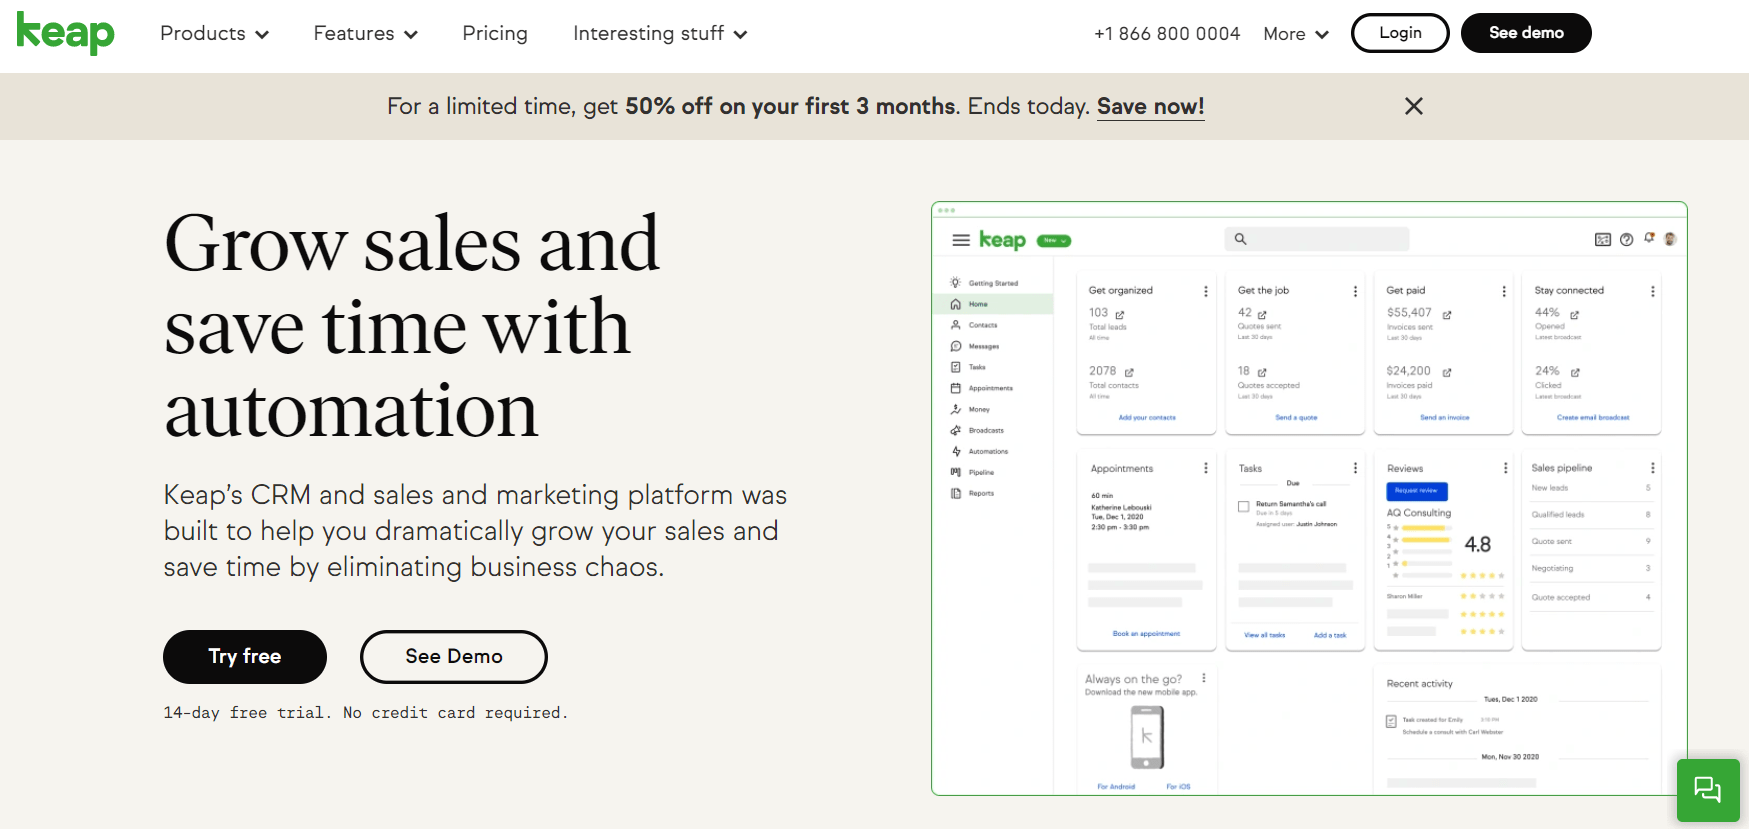Click the Qualified leads pipeline row
Image resolution: width=1749 pixels, height=829 pixels.
(1591, 515)
